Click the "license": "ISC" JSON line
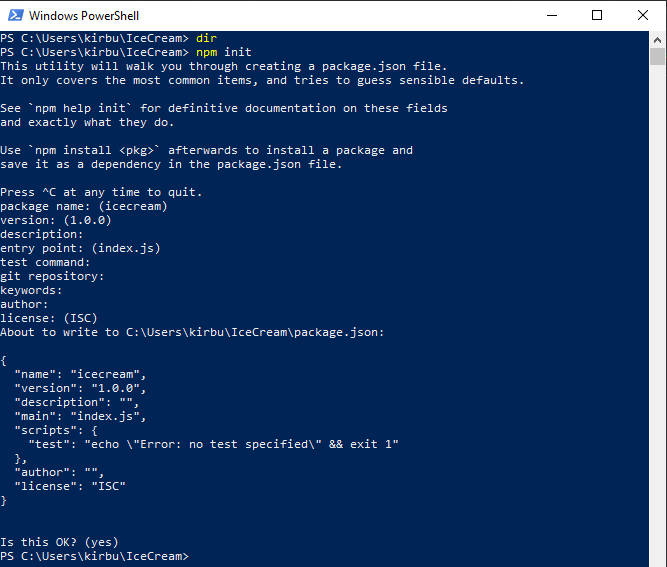667x567 pixels. (x=70, y=486)
